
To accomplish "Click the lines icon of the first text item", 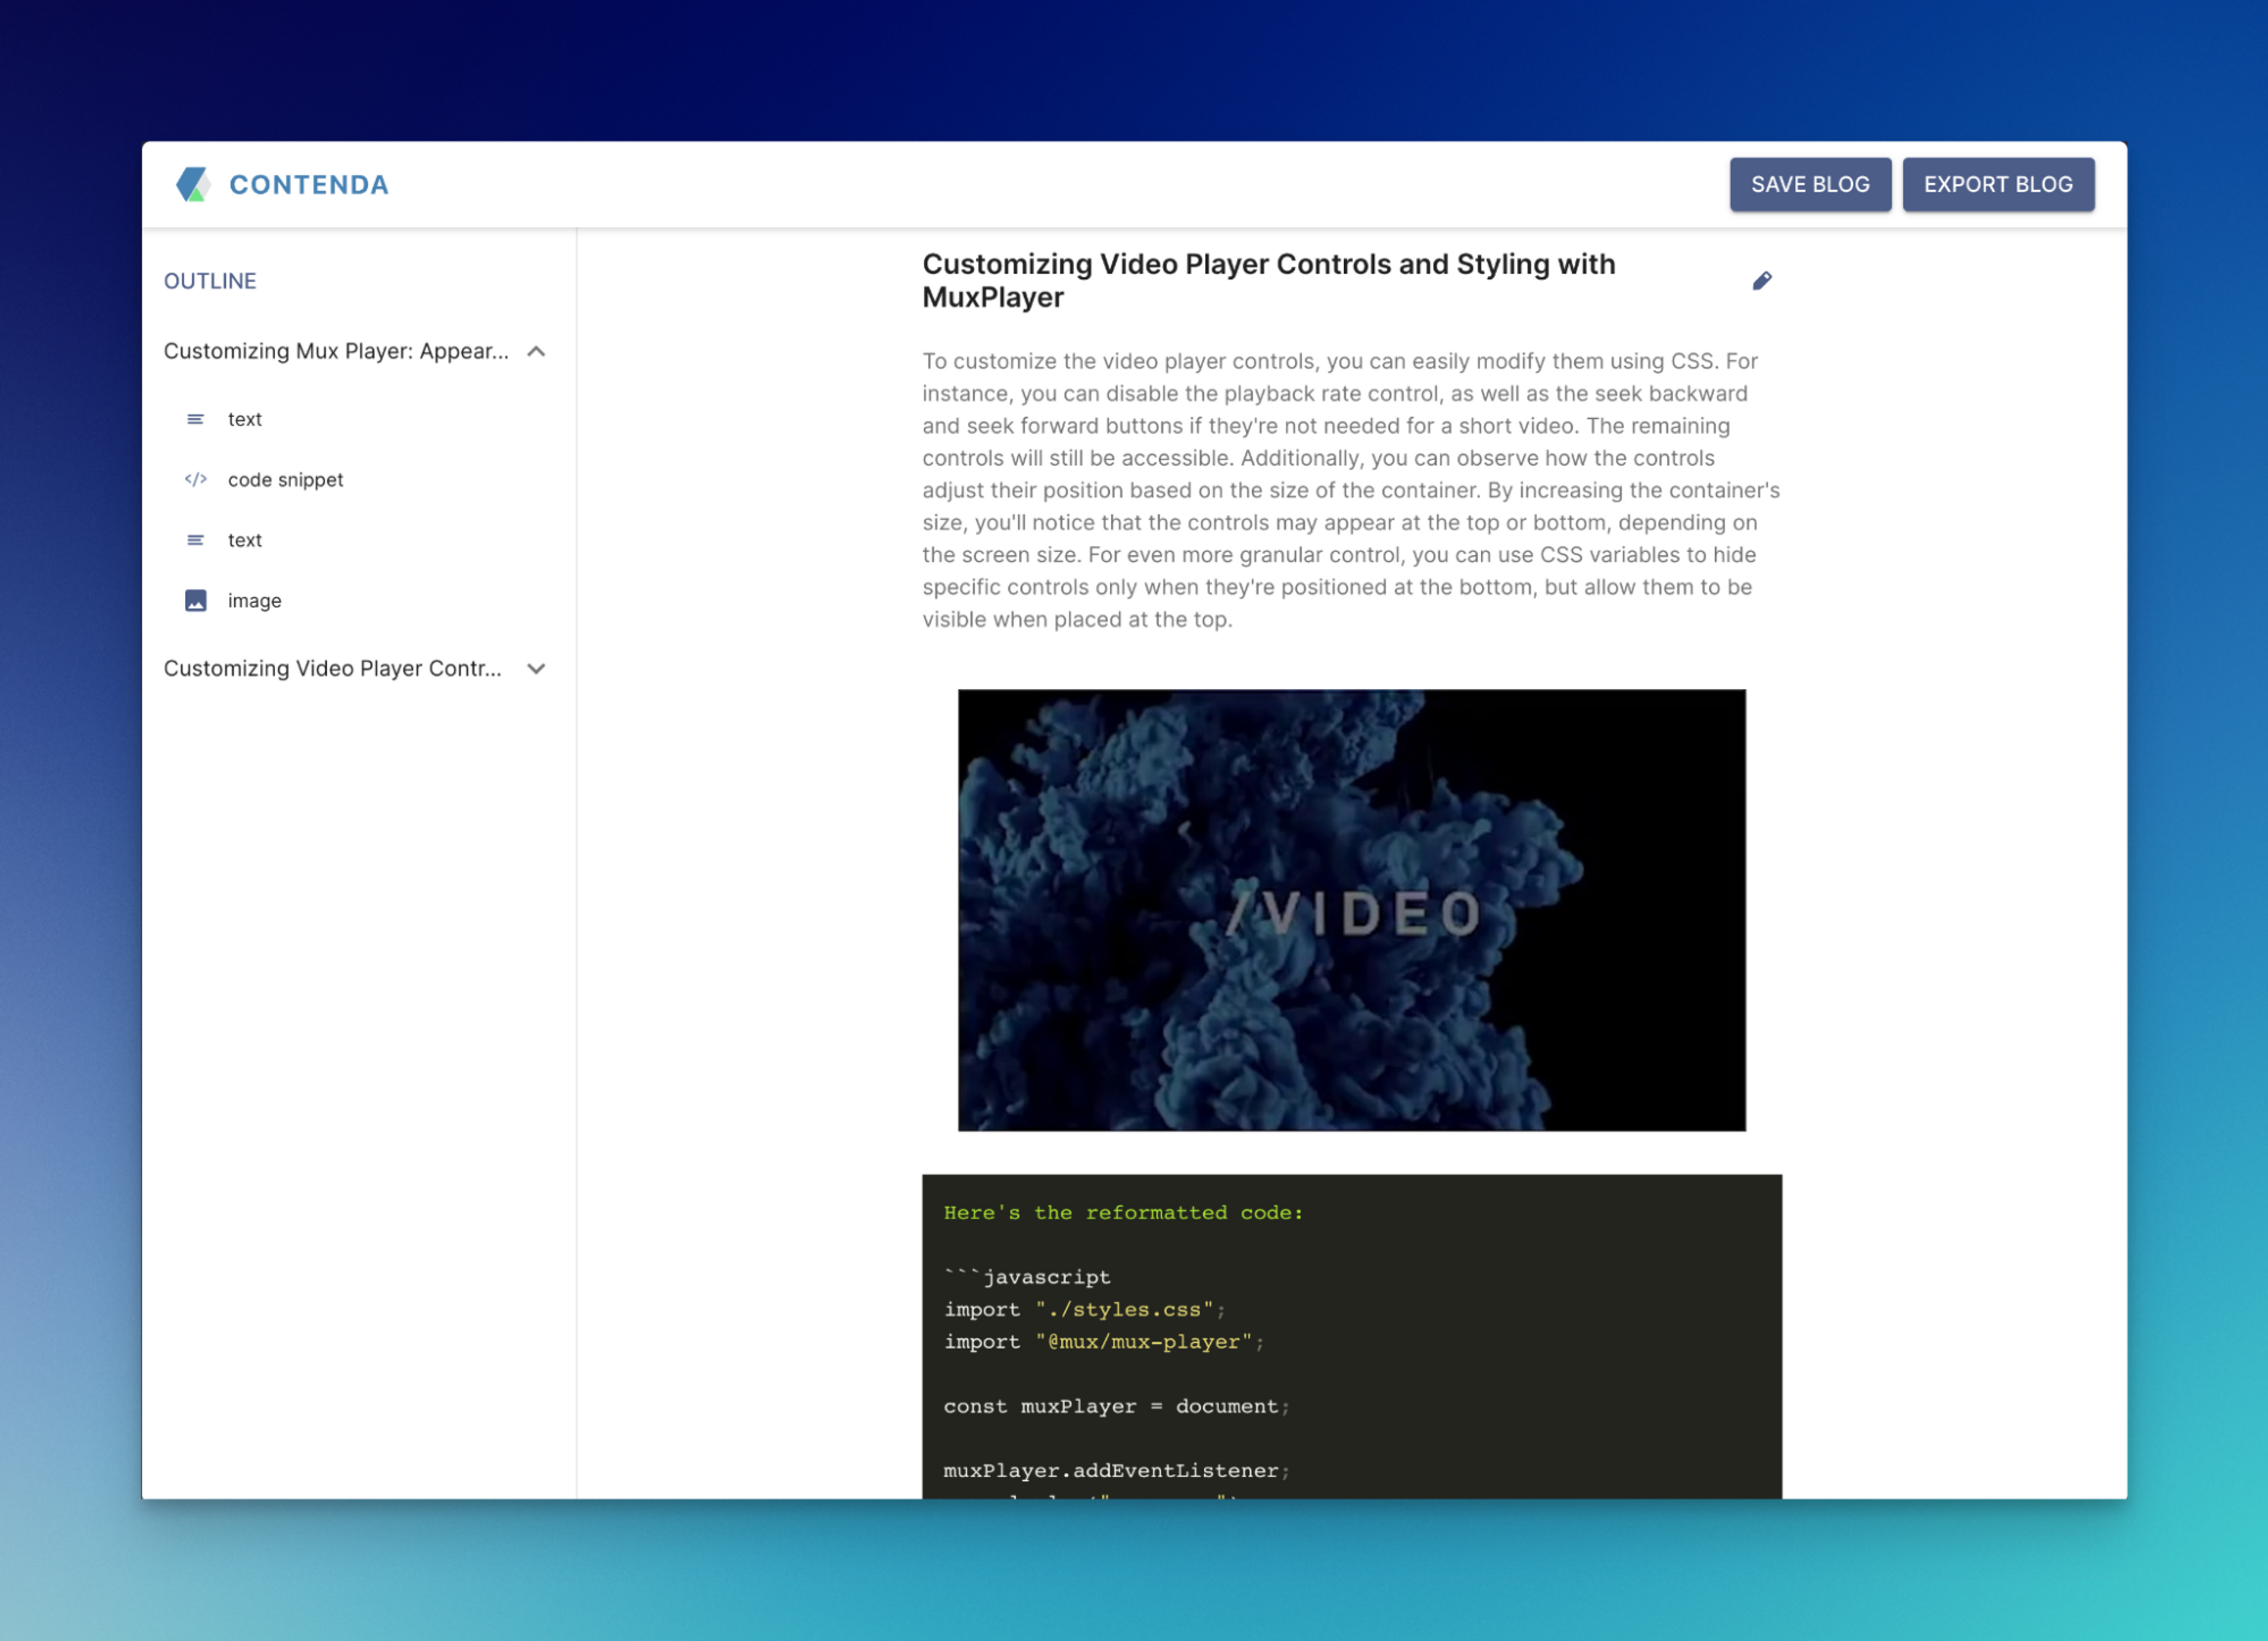I will 196,419.
